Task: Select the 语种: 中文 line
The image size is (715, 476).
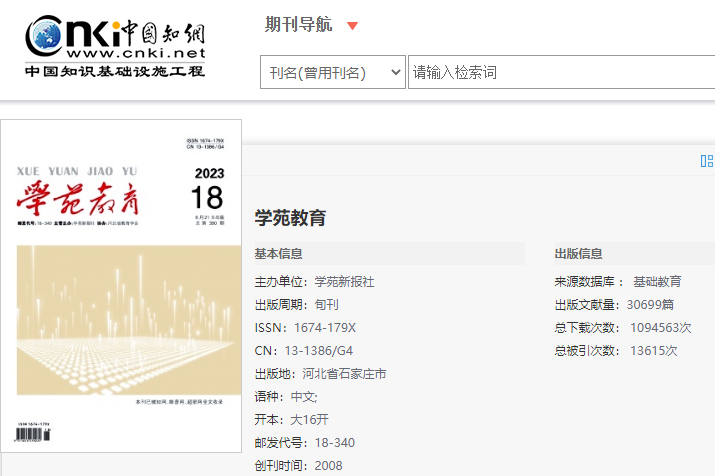Action: [x=286, y=397]
